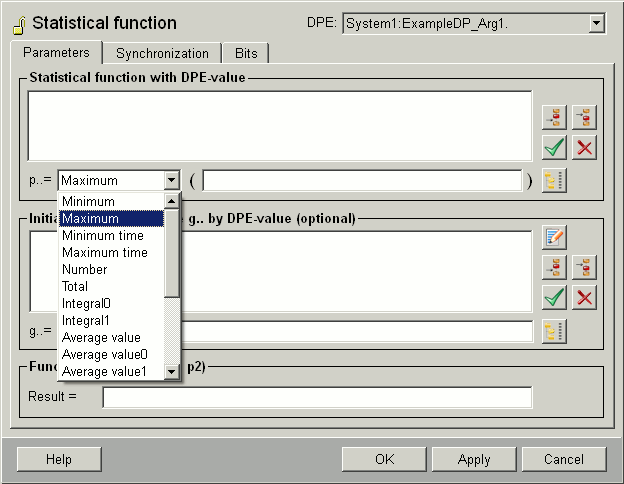Click the left insert-node icon beside the top text area

pyautogui.click(x=554, y=118)
